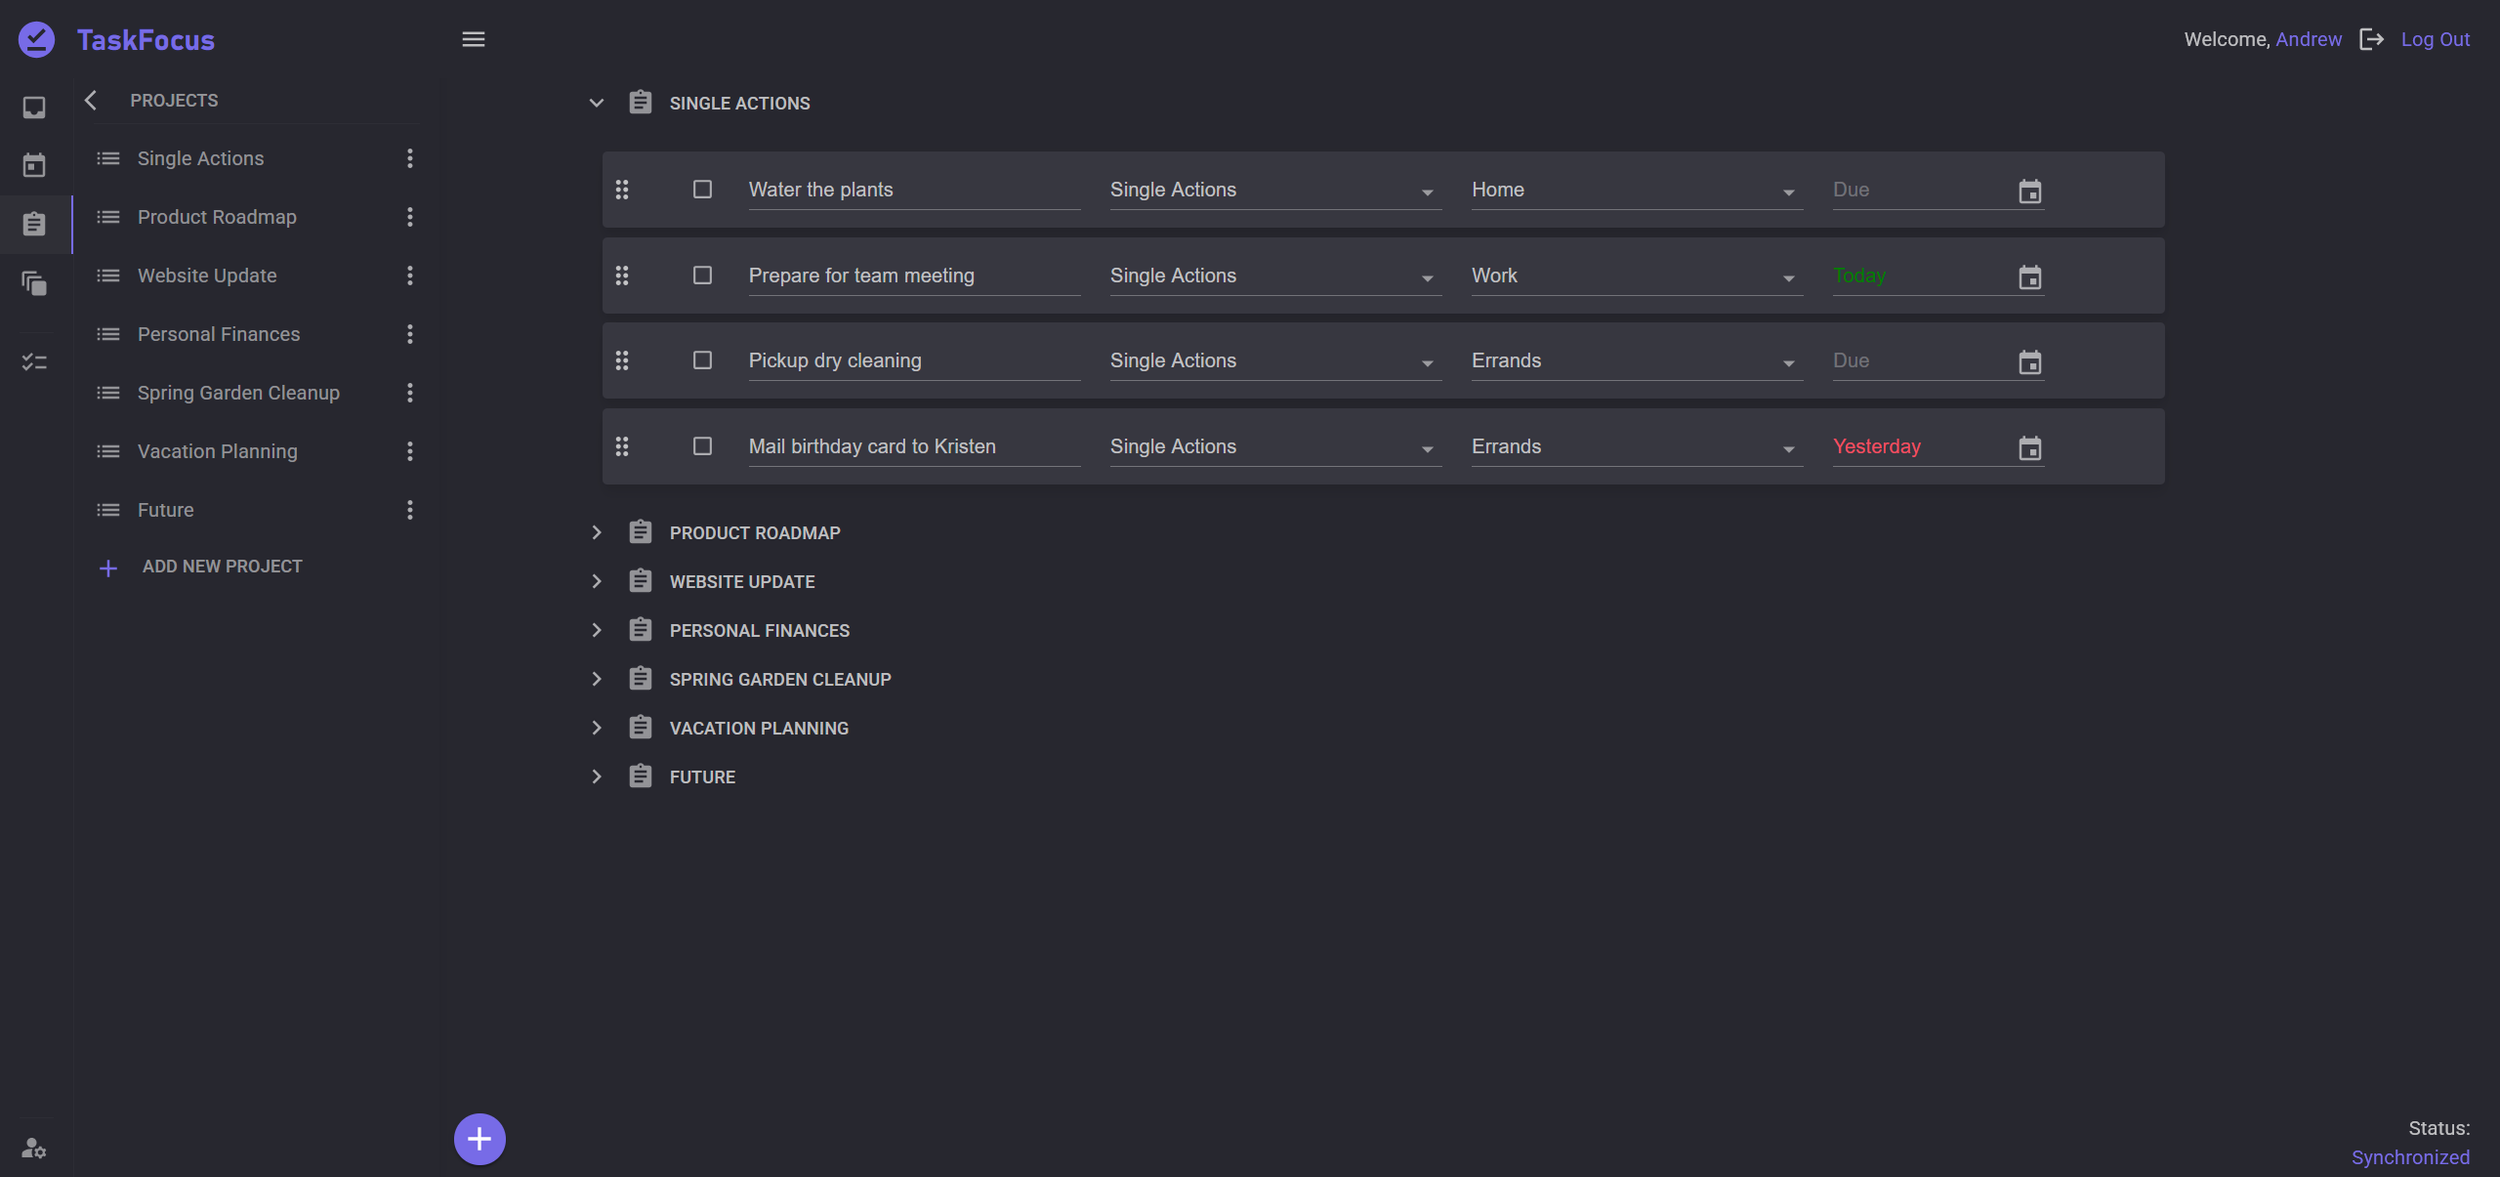Select Vacation Planning in projects sidebar
Viewport: 2500px width, 1177px height.
(217, 451)
